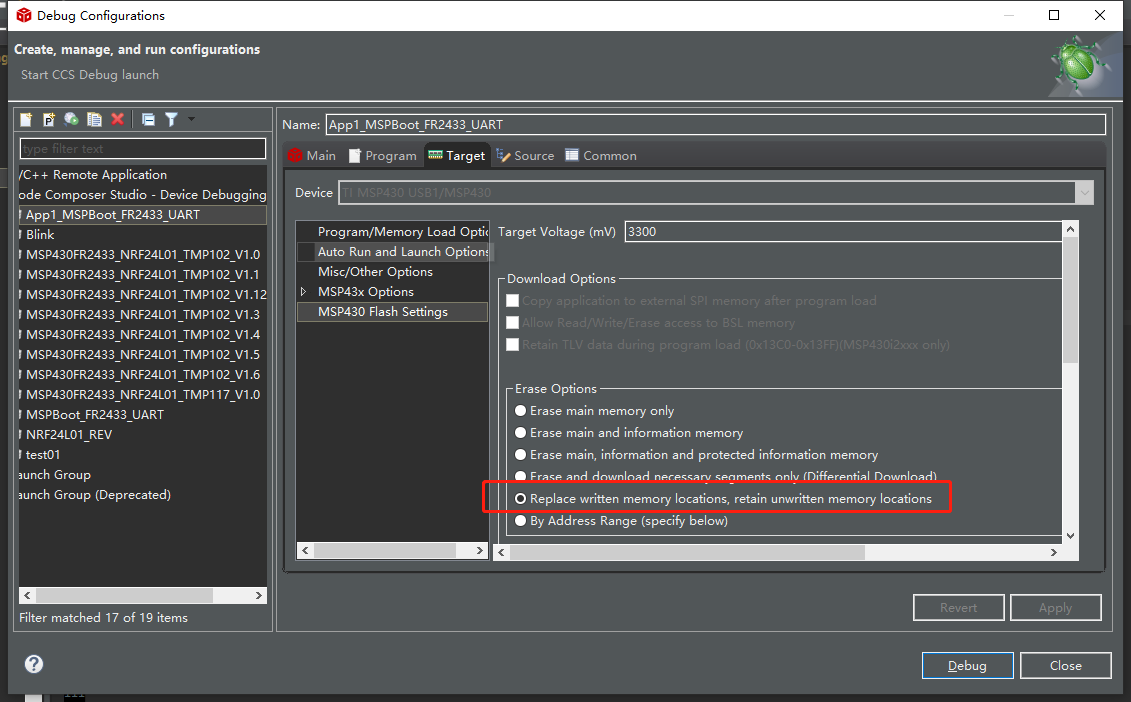Open the Source tab

point(525,155)
